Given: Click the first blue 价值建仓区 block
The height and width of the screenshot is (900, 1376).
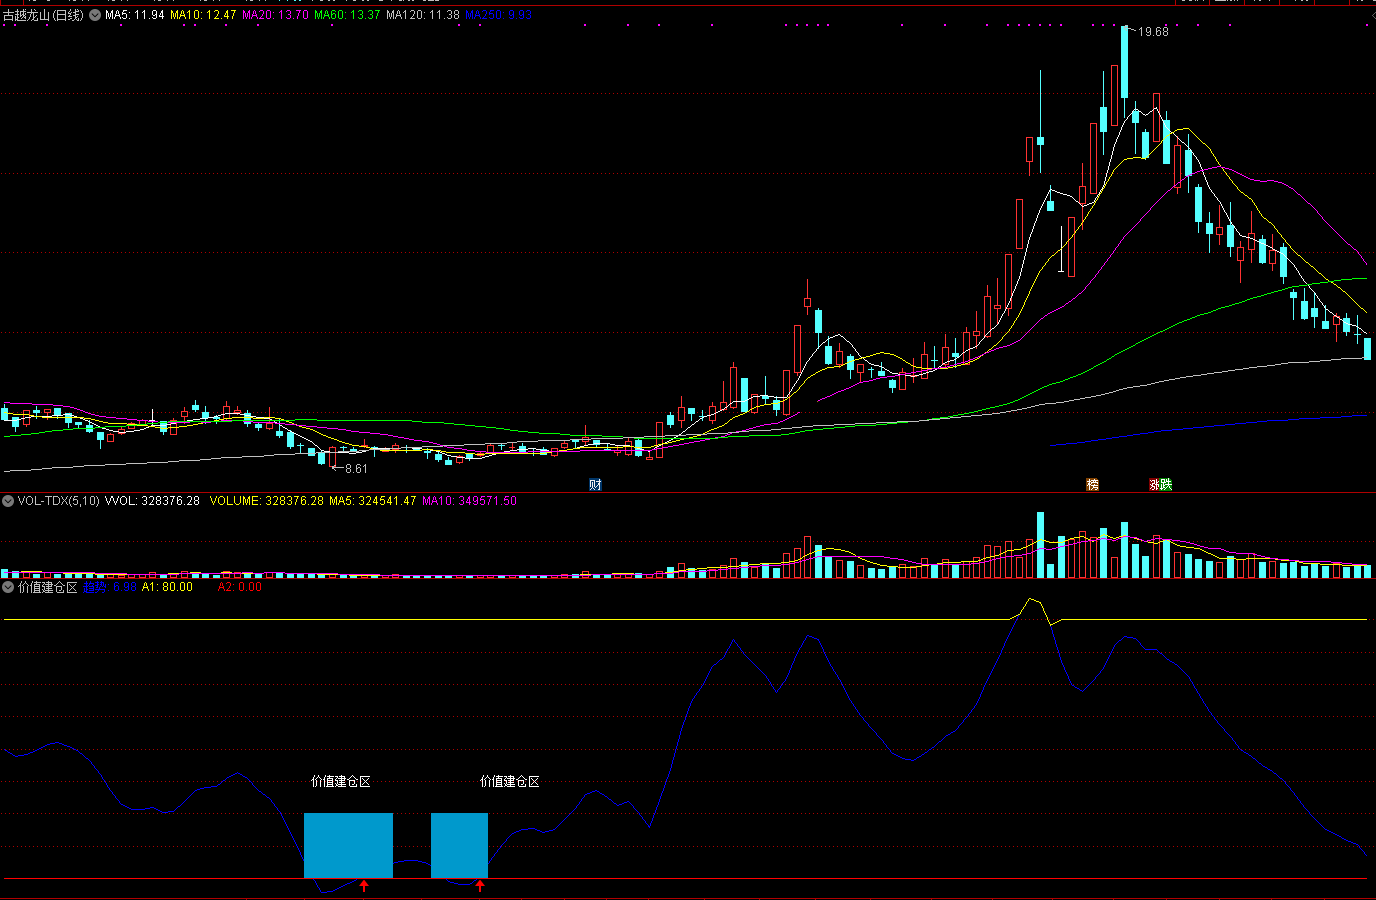Looking at the screenshot, I should click(x=348, y=845).
